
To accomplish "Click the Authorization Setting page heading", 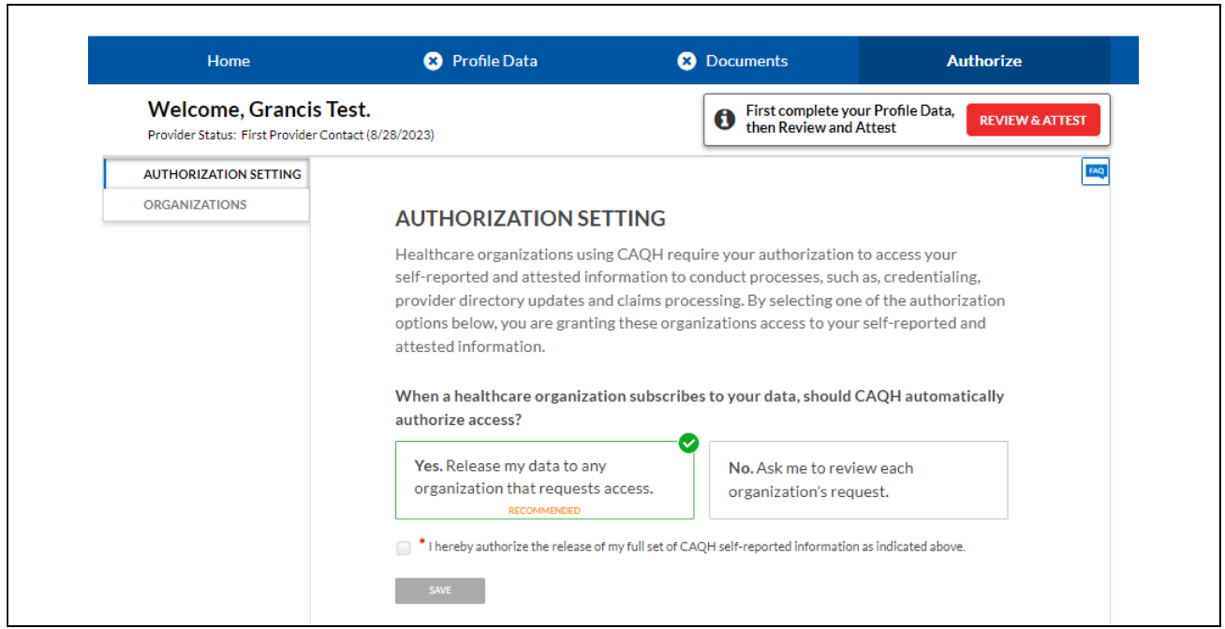I will (x=530, y=218).
